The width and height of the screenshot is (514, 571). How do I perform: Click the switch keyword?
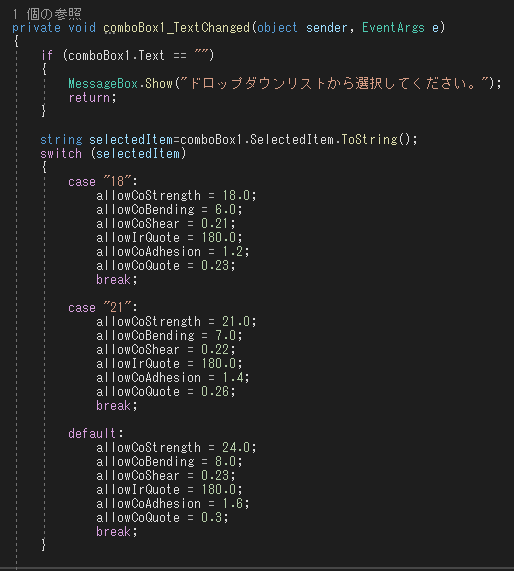pyautogui.click(x=61, y=154)
